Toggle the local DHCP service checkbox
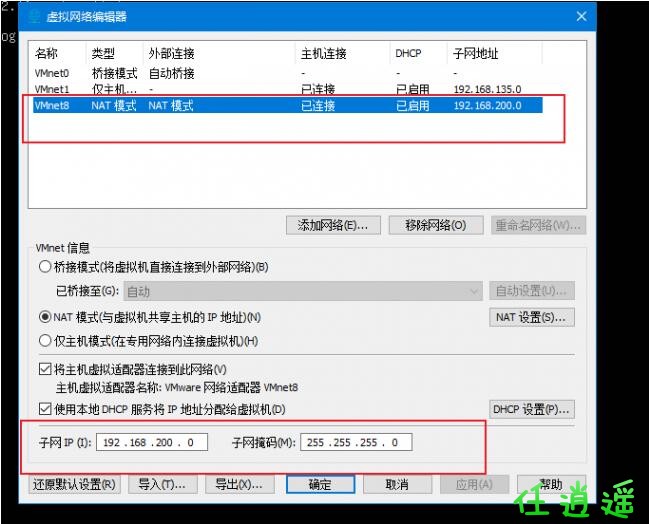This screenshot has width=649, height=524. pyautogui.click(x=45, y=409)
